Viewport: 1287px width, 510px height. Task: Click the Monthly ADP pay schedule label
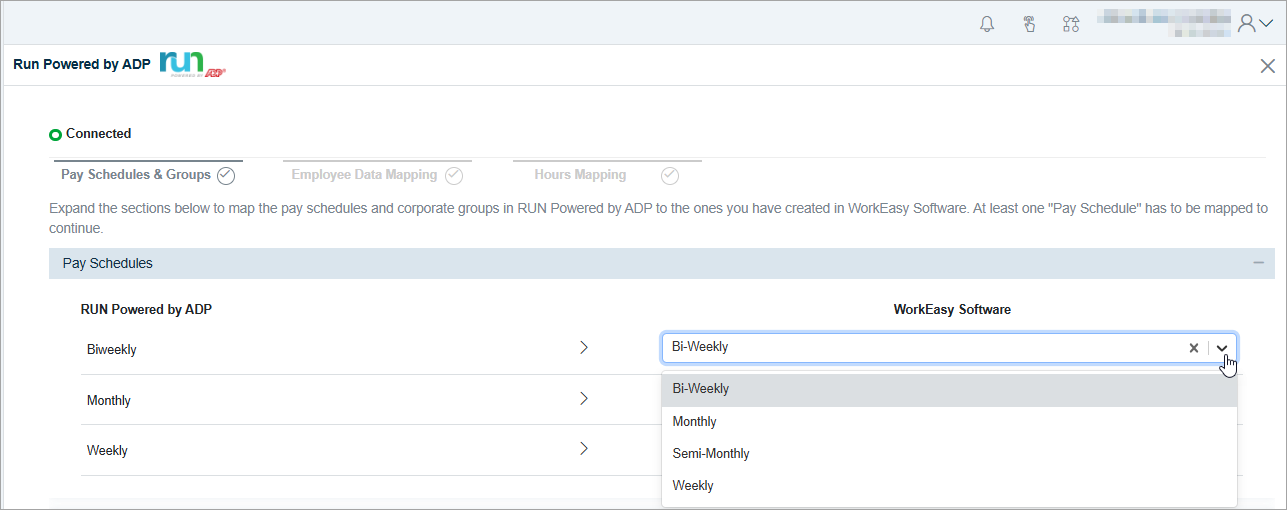click(109, 401)
